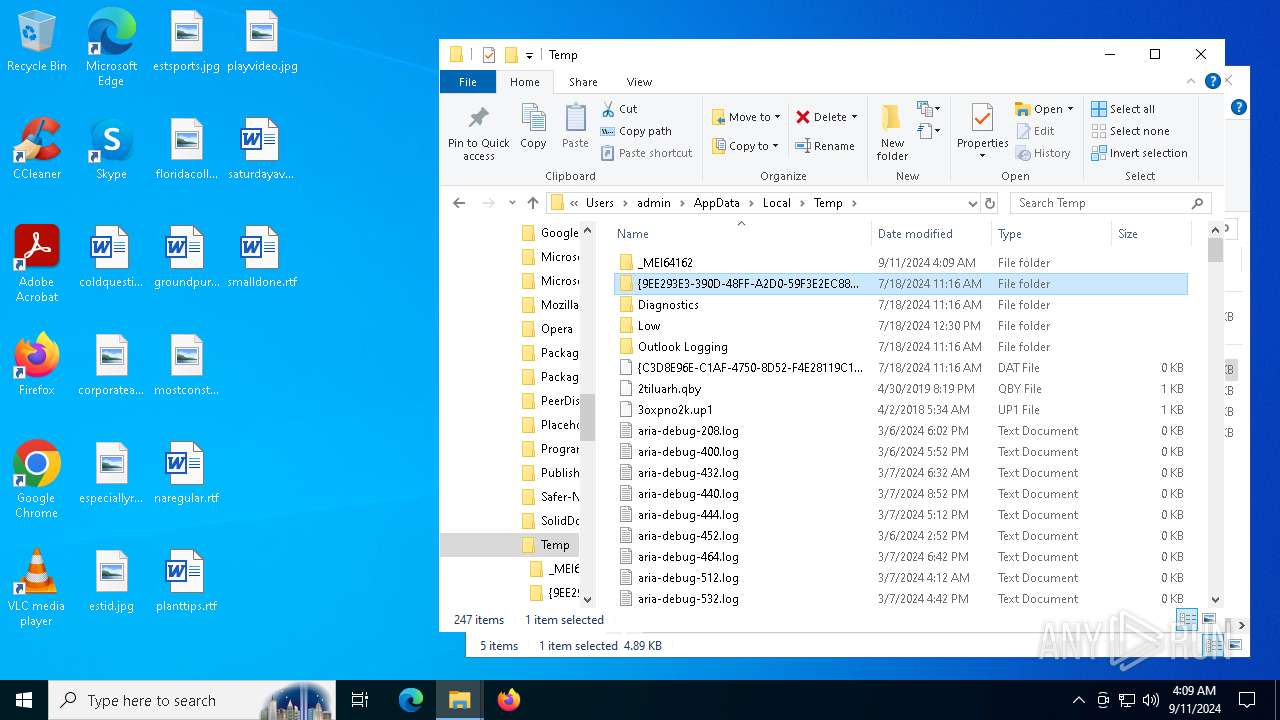Screen dimensions: 1280x720
Task: Select the Temp folder in navigation tree
Action: point(554,545)
